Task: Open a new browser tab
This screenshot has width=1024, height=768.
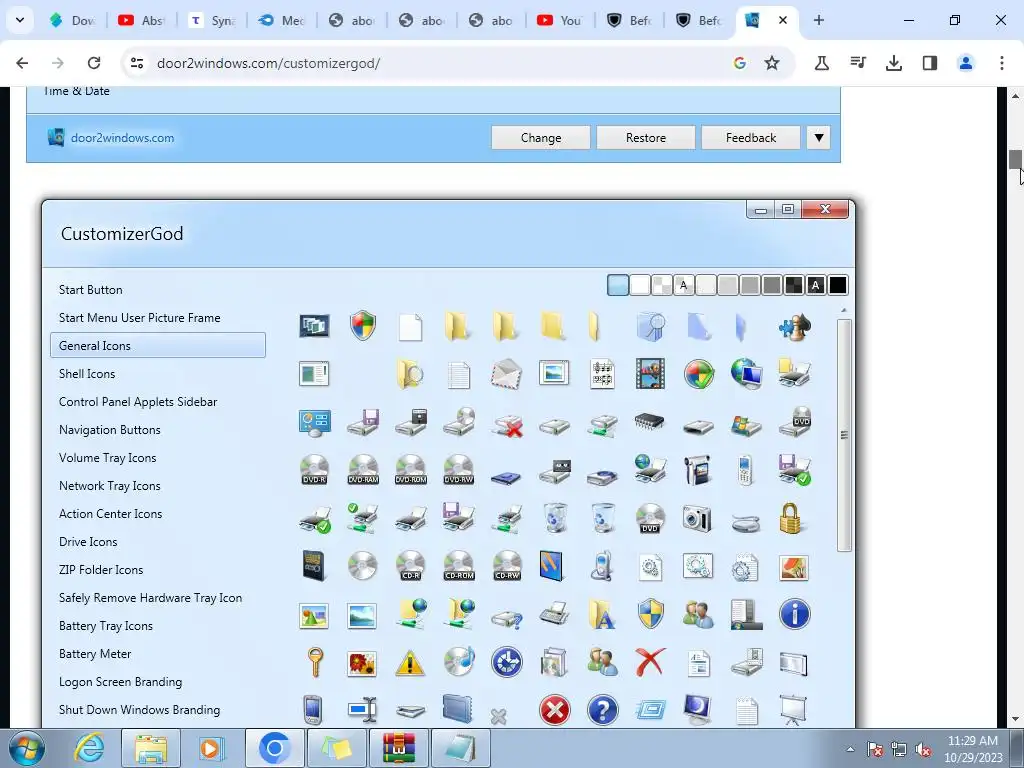Action: click(818, 20)
